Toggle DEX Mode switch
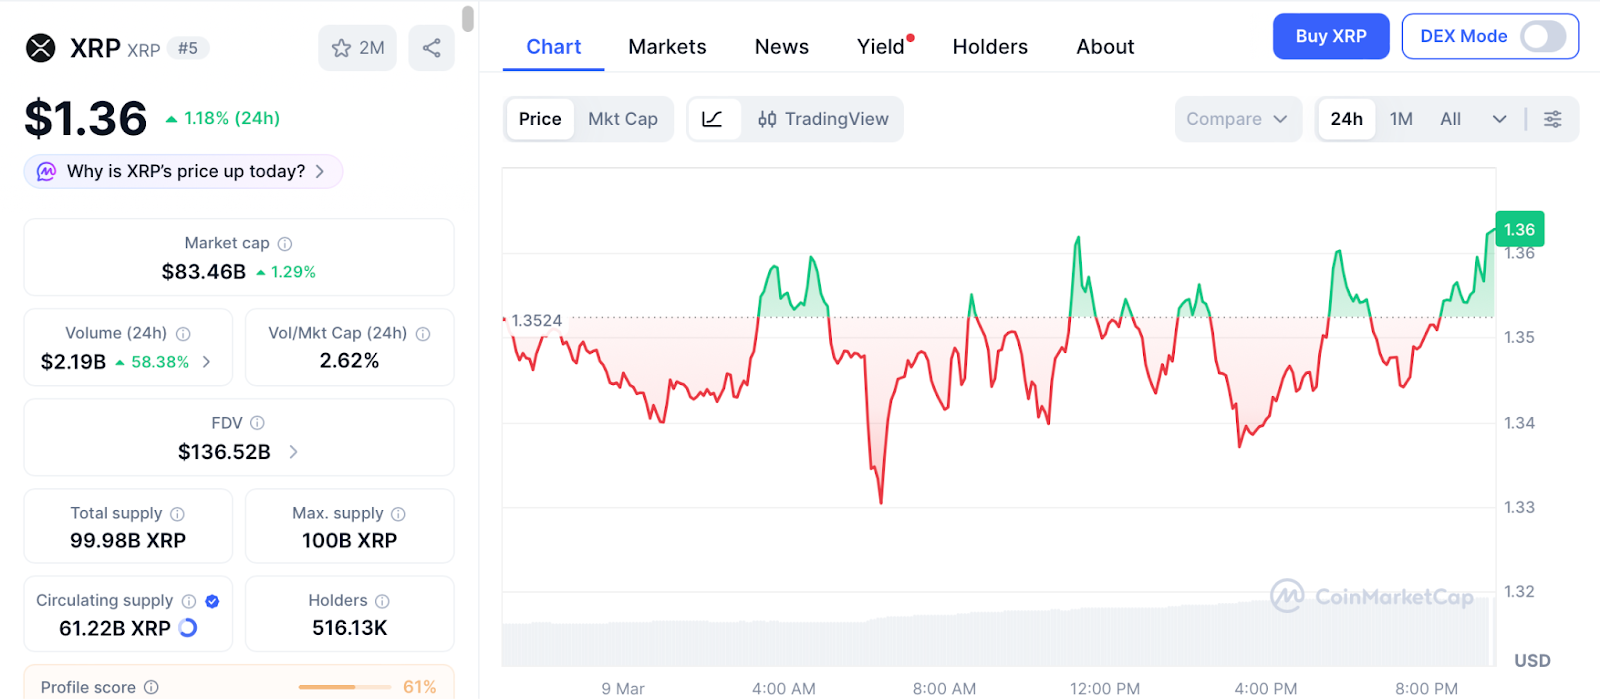The height and width of the screenshot is (699, 1600). (x=1542, y=37)
